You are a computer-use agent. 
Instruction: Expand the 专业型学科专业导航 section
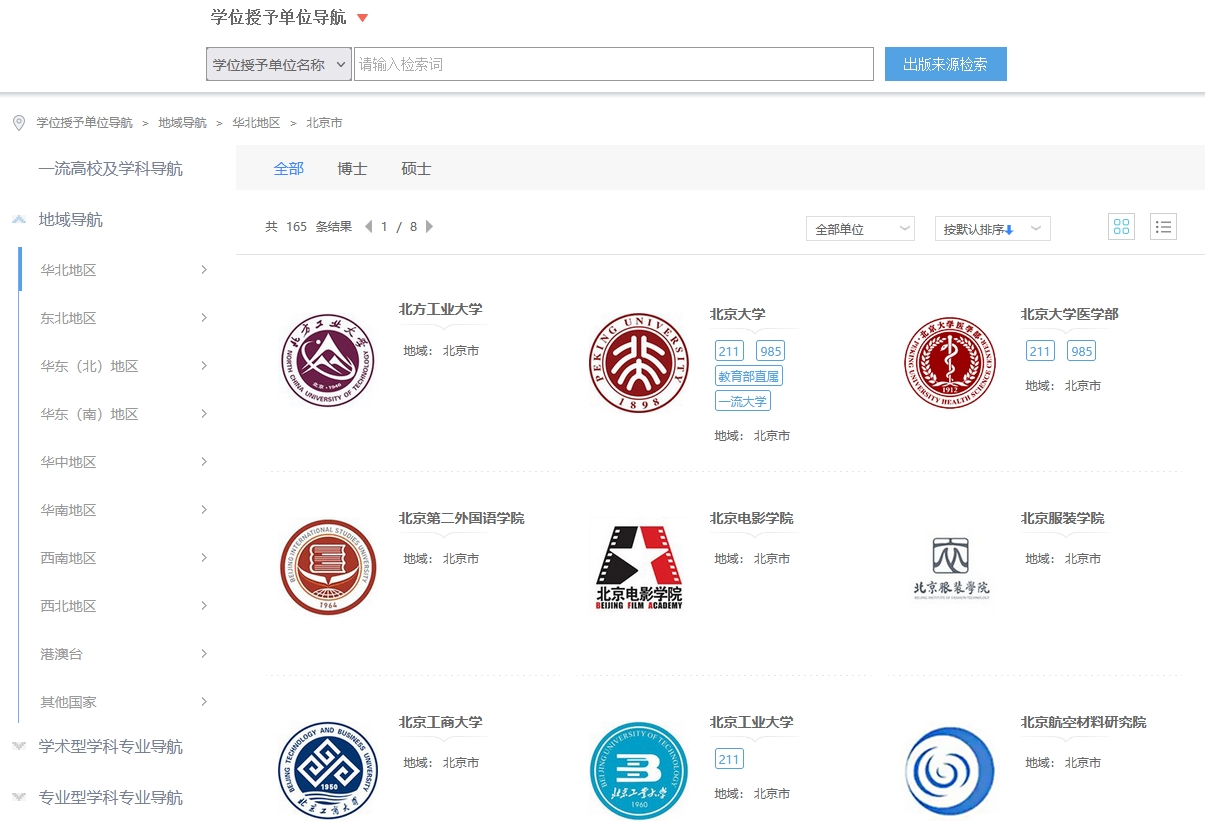click(x=19, y=797)
